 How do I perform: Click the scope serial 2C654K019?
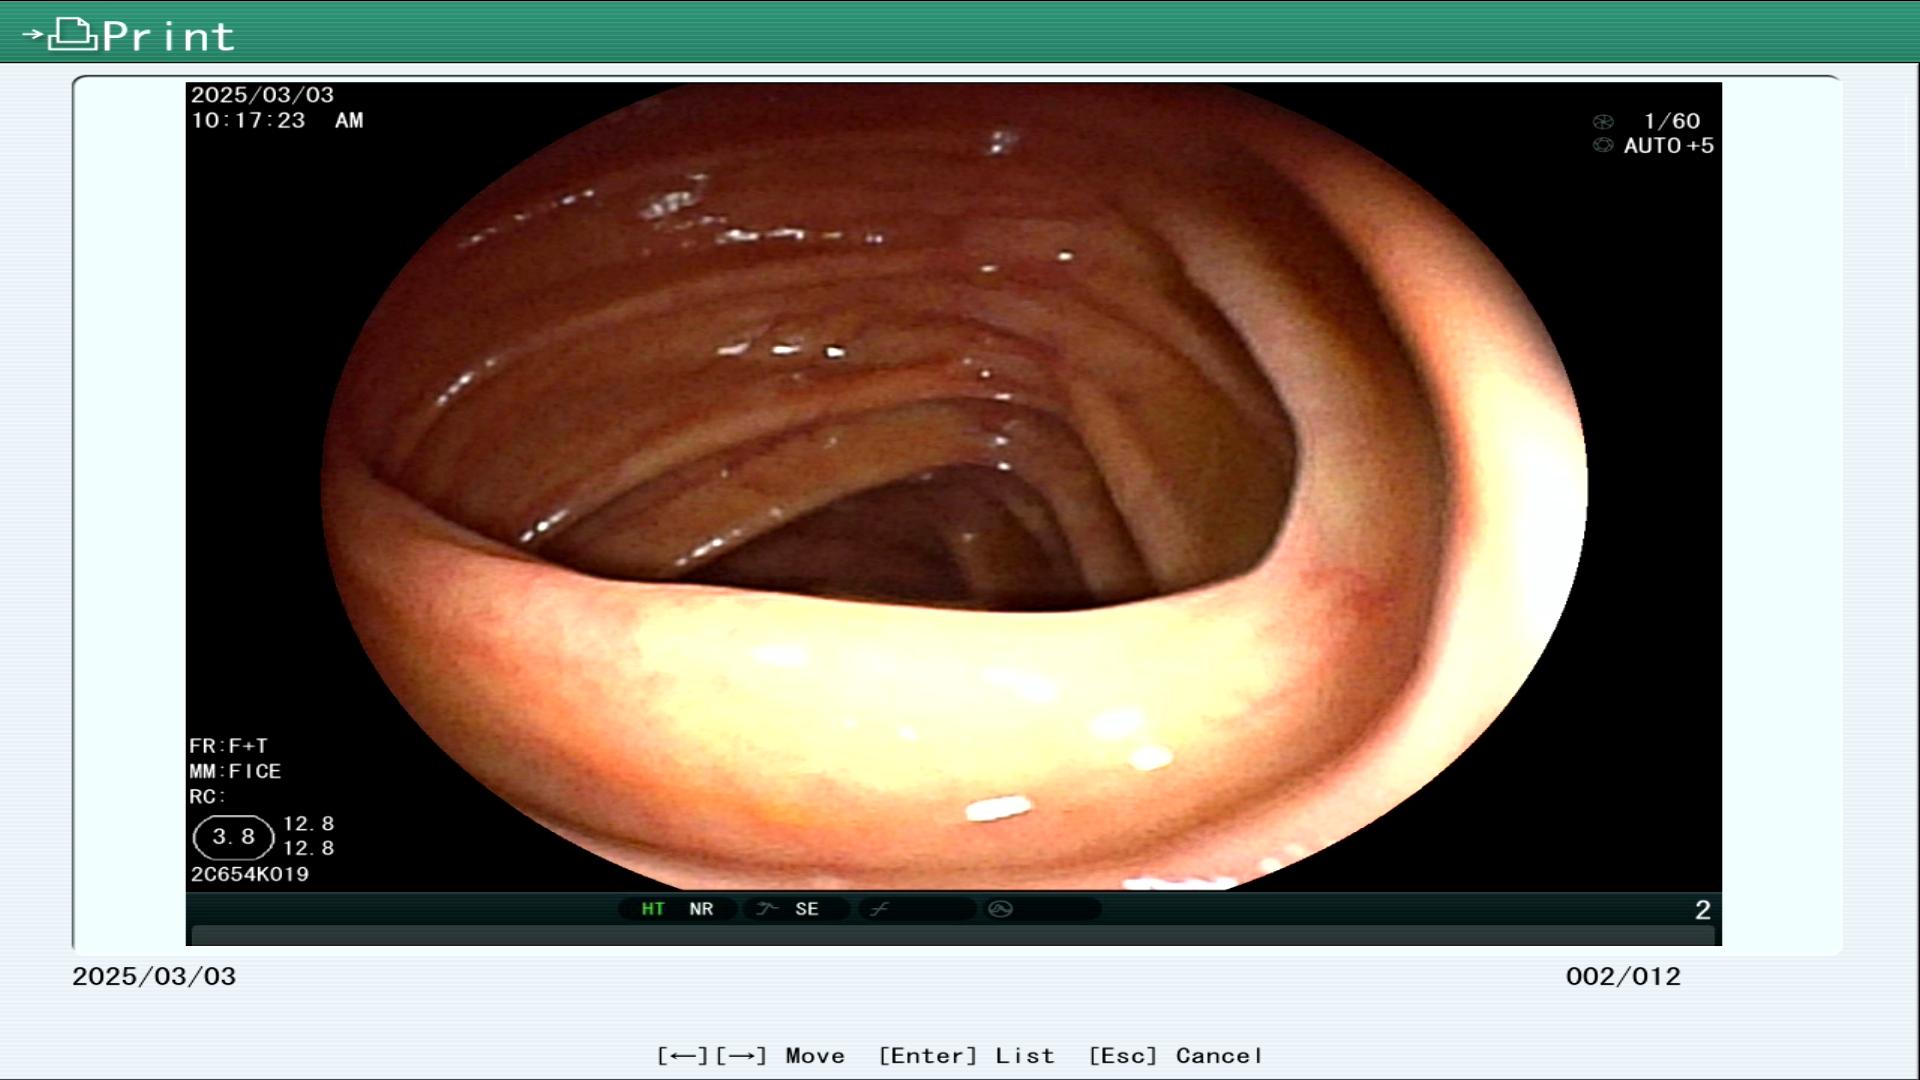pos(250,874)
